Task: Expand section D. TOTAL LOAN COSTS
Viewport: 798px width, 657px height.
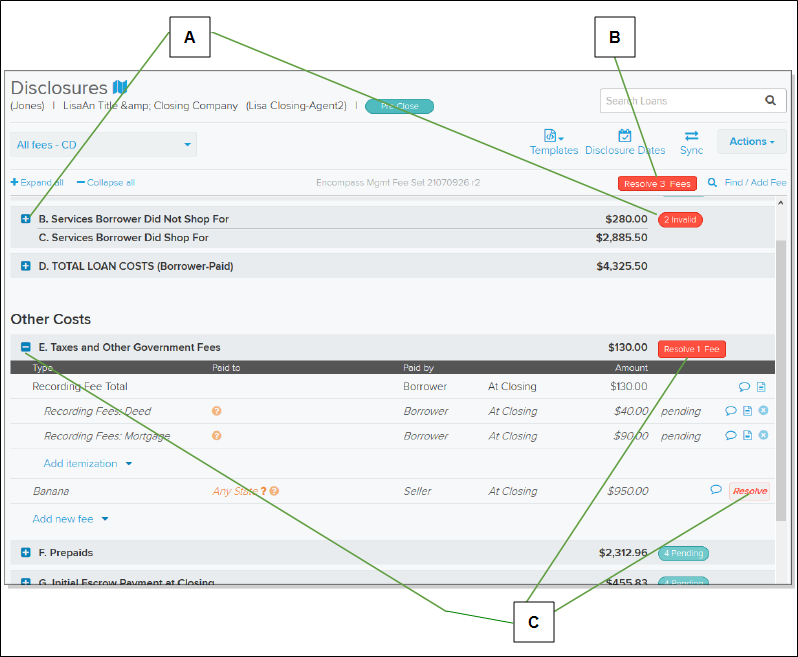Action: pos(25,266)
